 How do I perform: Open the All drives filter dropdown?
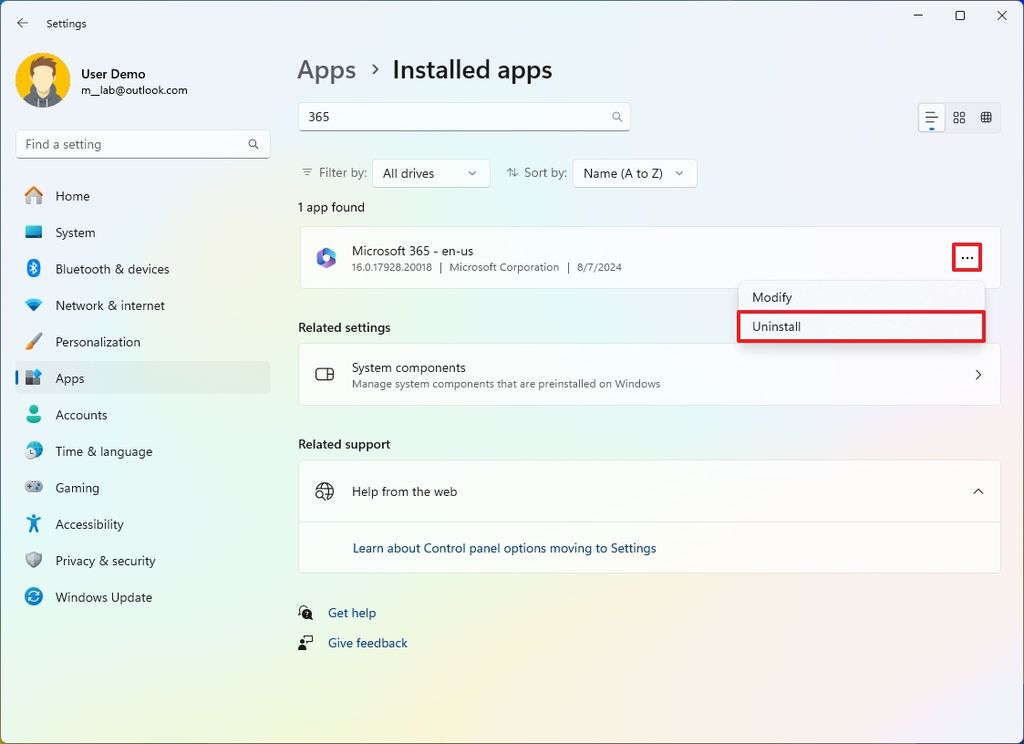[430, 173]
